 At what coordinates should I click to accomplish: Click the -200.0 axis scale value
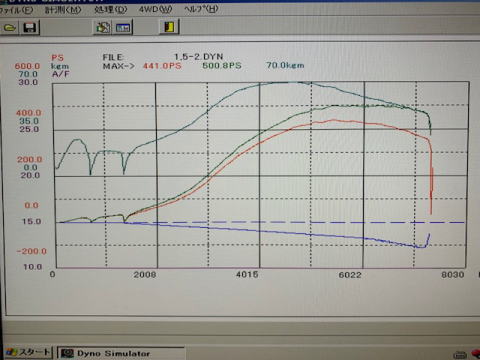[32, 251]
